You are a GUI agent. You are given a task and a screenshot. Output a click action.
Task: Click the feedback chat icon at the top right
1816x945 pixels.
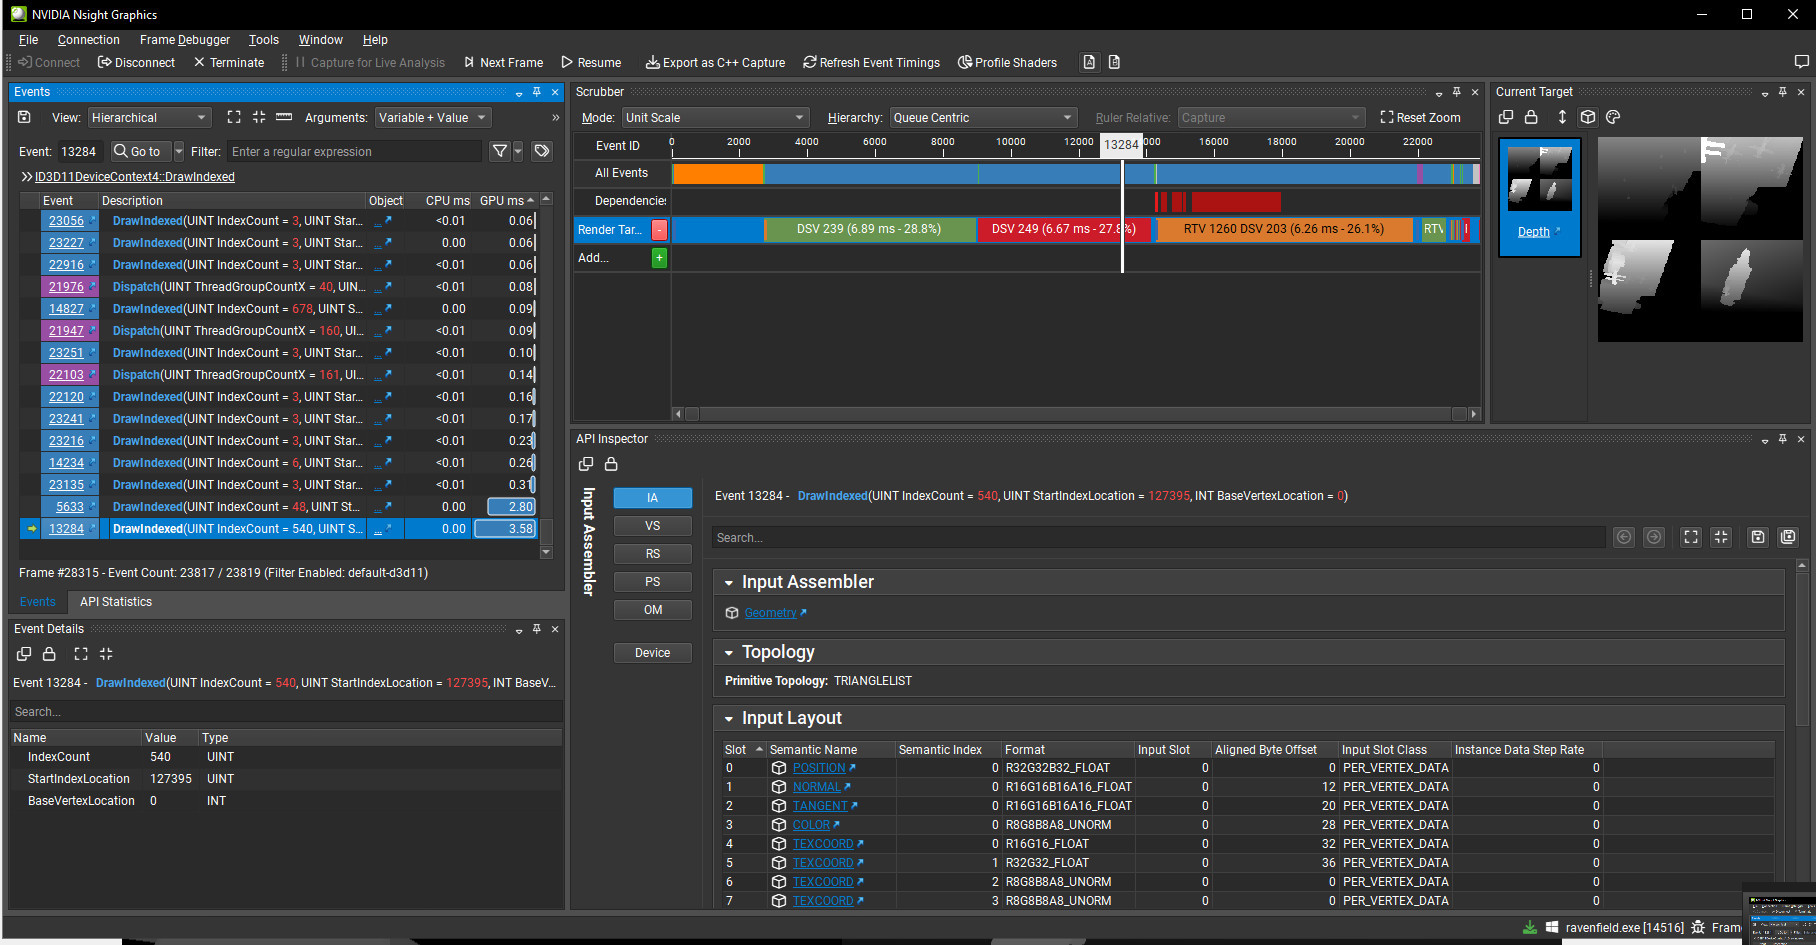click(x=1801, y=62)
